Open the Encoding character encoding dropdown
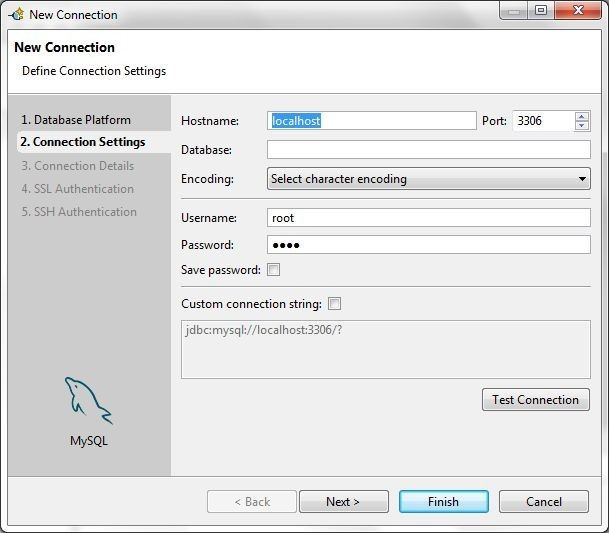 [x=429, y=179]
